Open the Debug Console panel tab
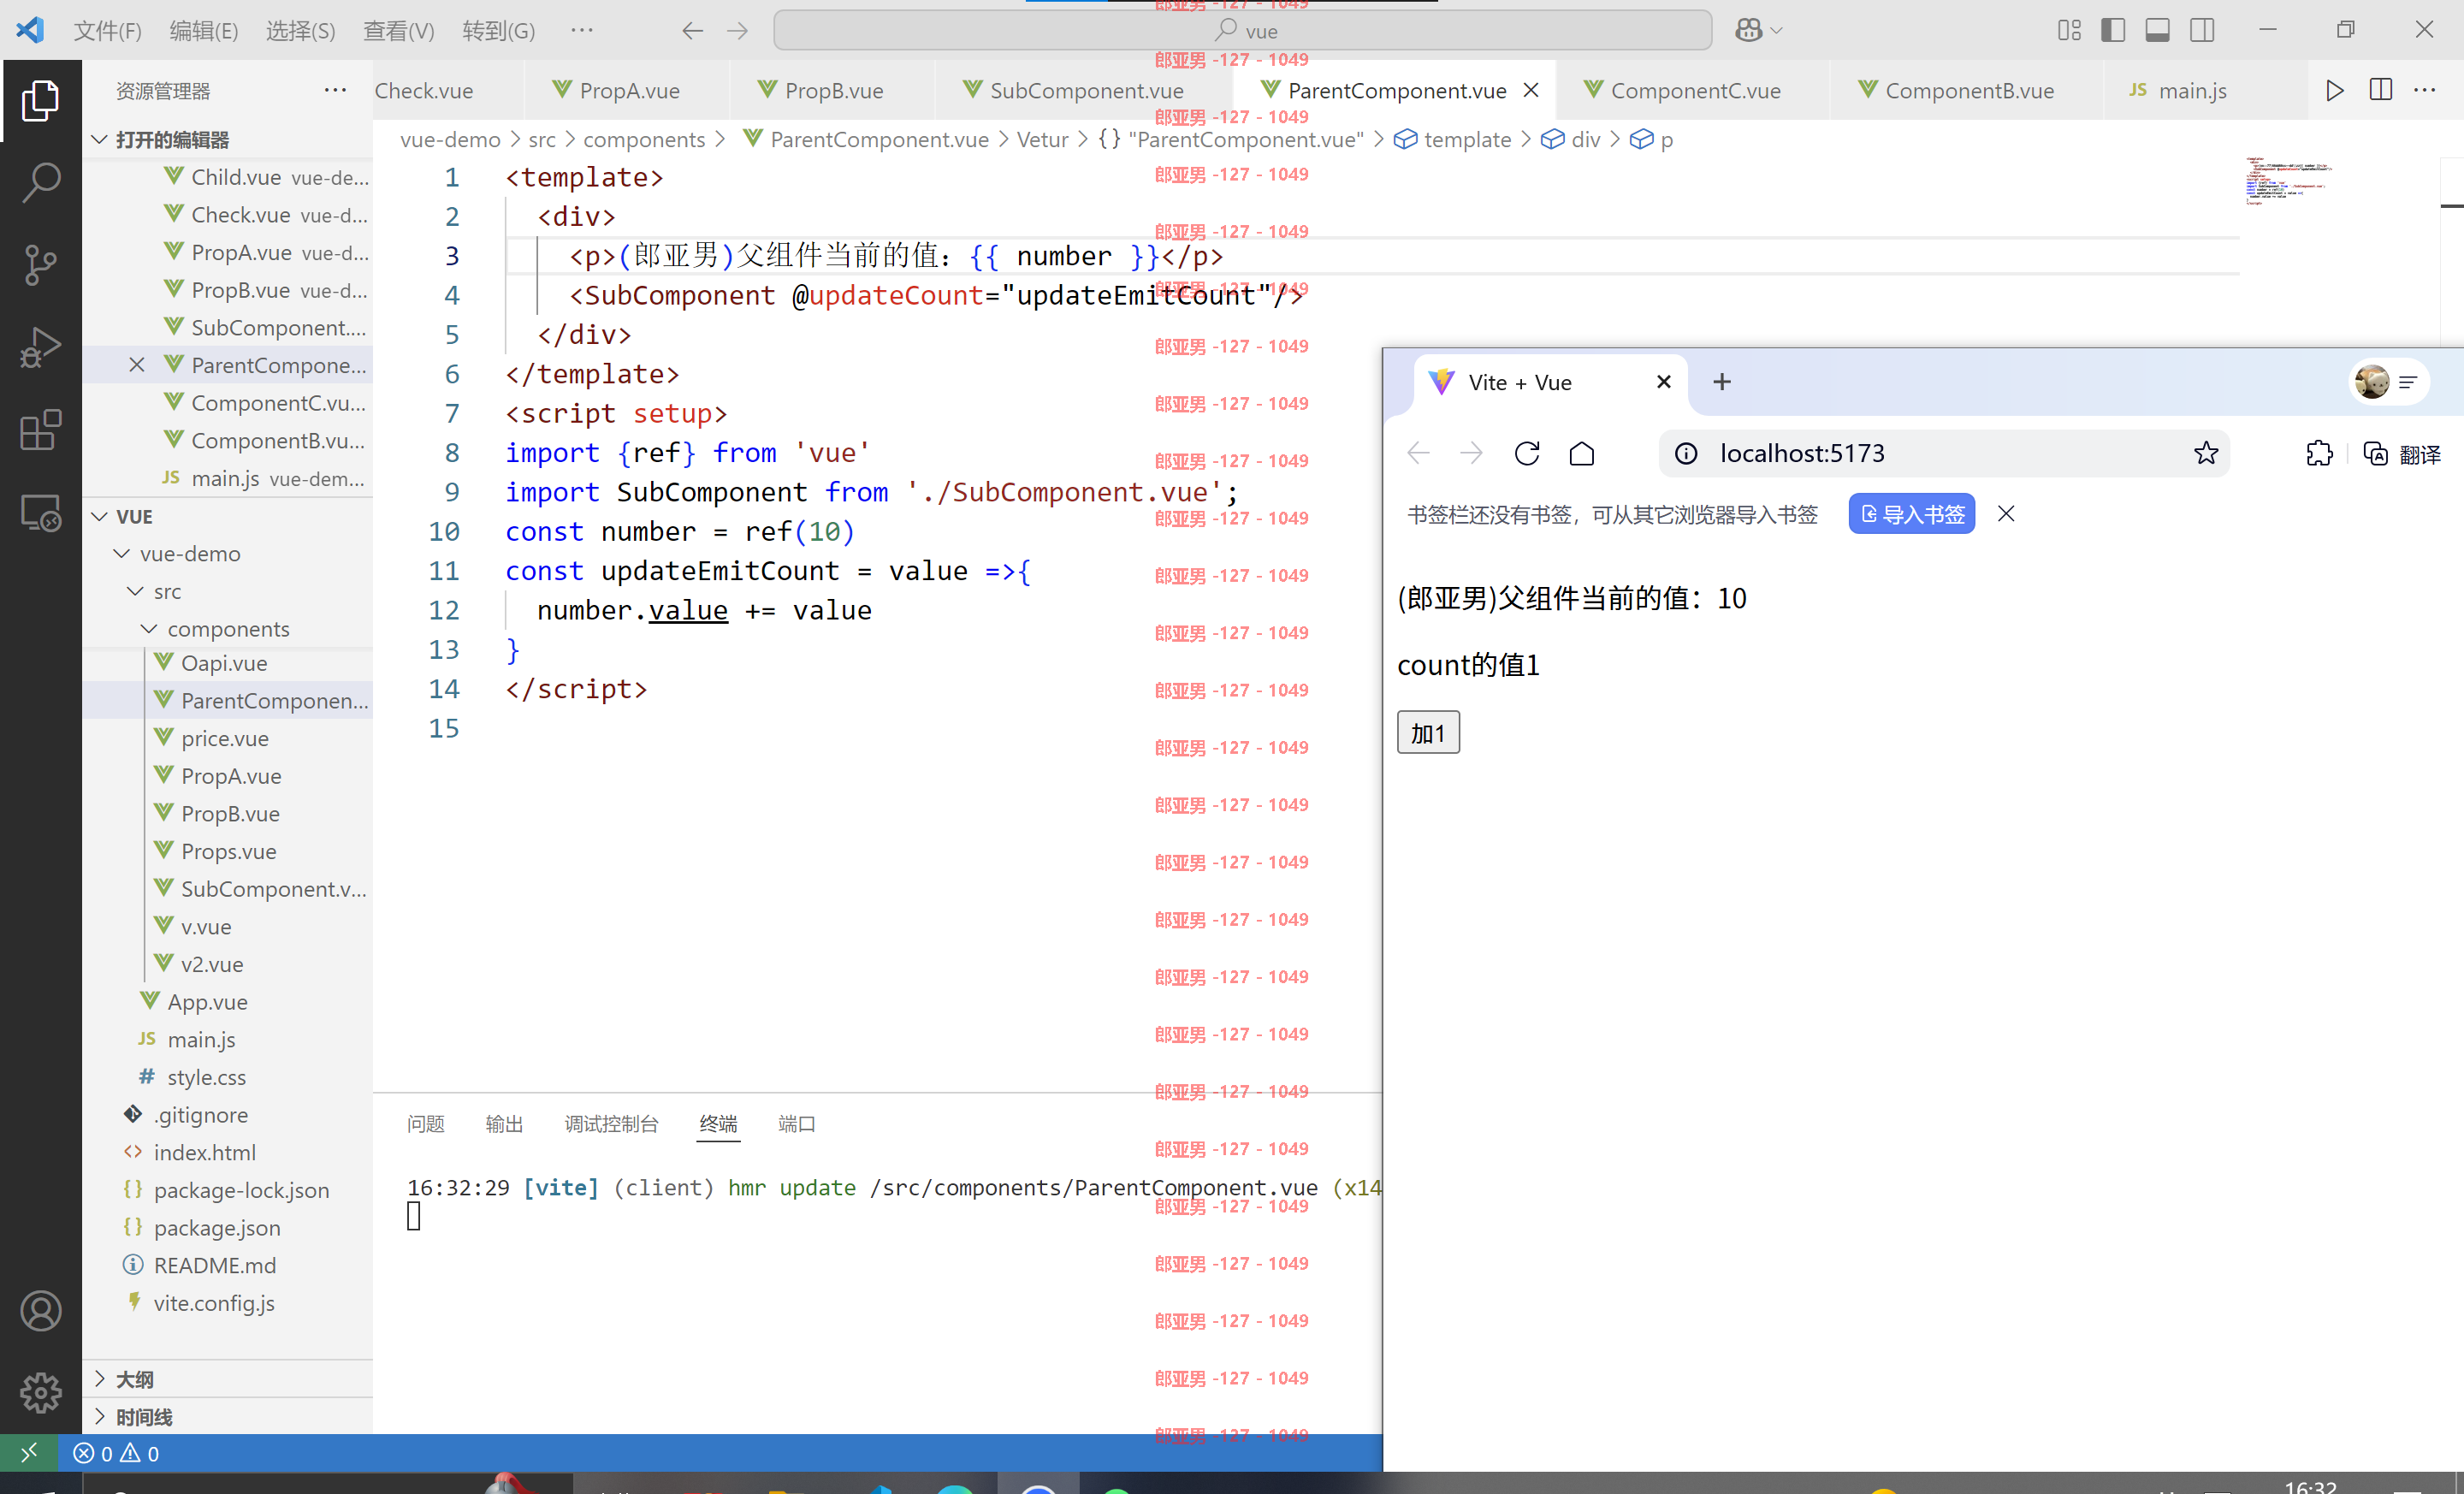This screenshot has height=1494, width=2464. coord(611,1123)
